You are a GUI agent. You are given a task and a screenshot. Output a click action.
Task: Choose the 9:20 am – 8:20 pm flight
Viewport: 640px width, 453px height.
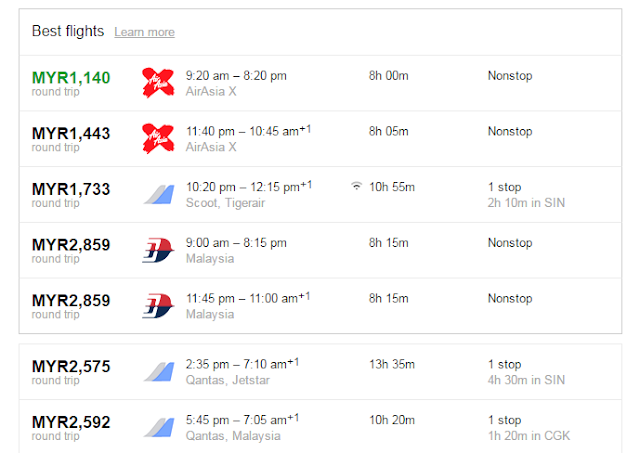click(x=236, y=76)
